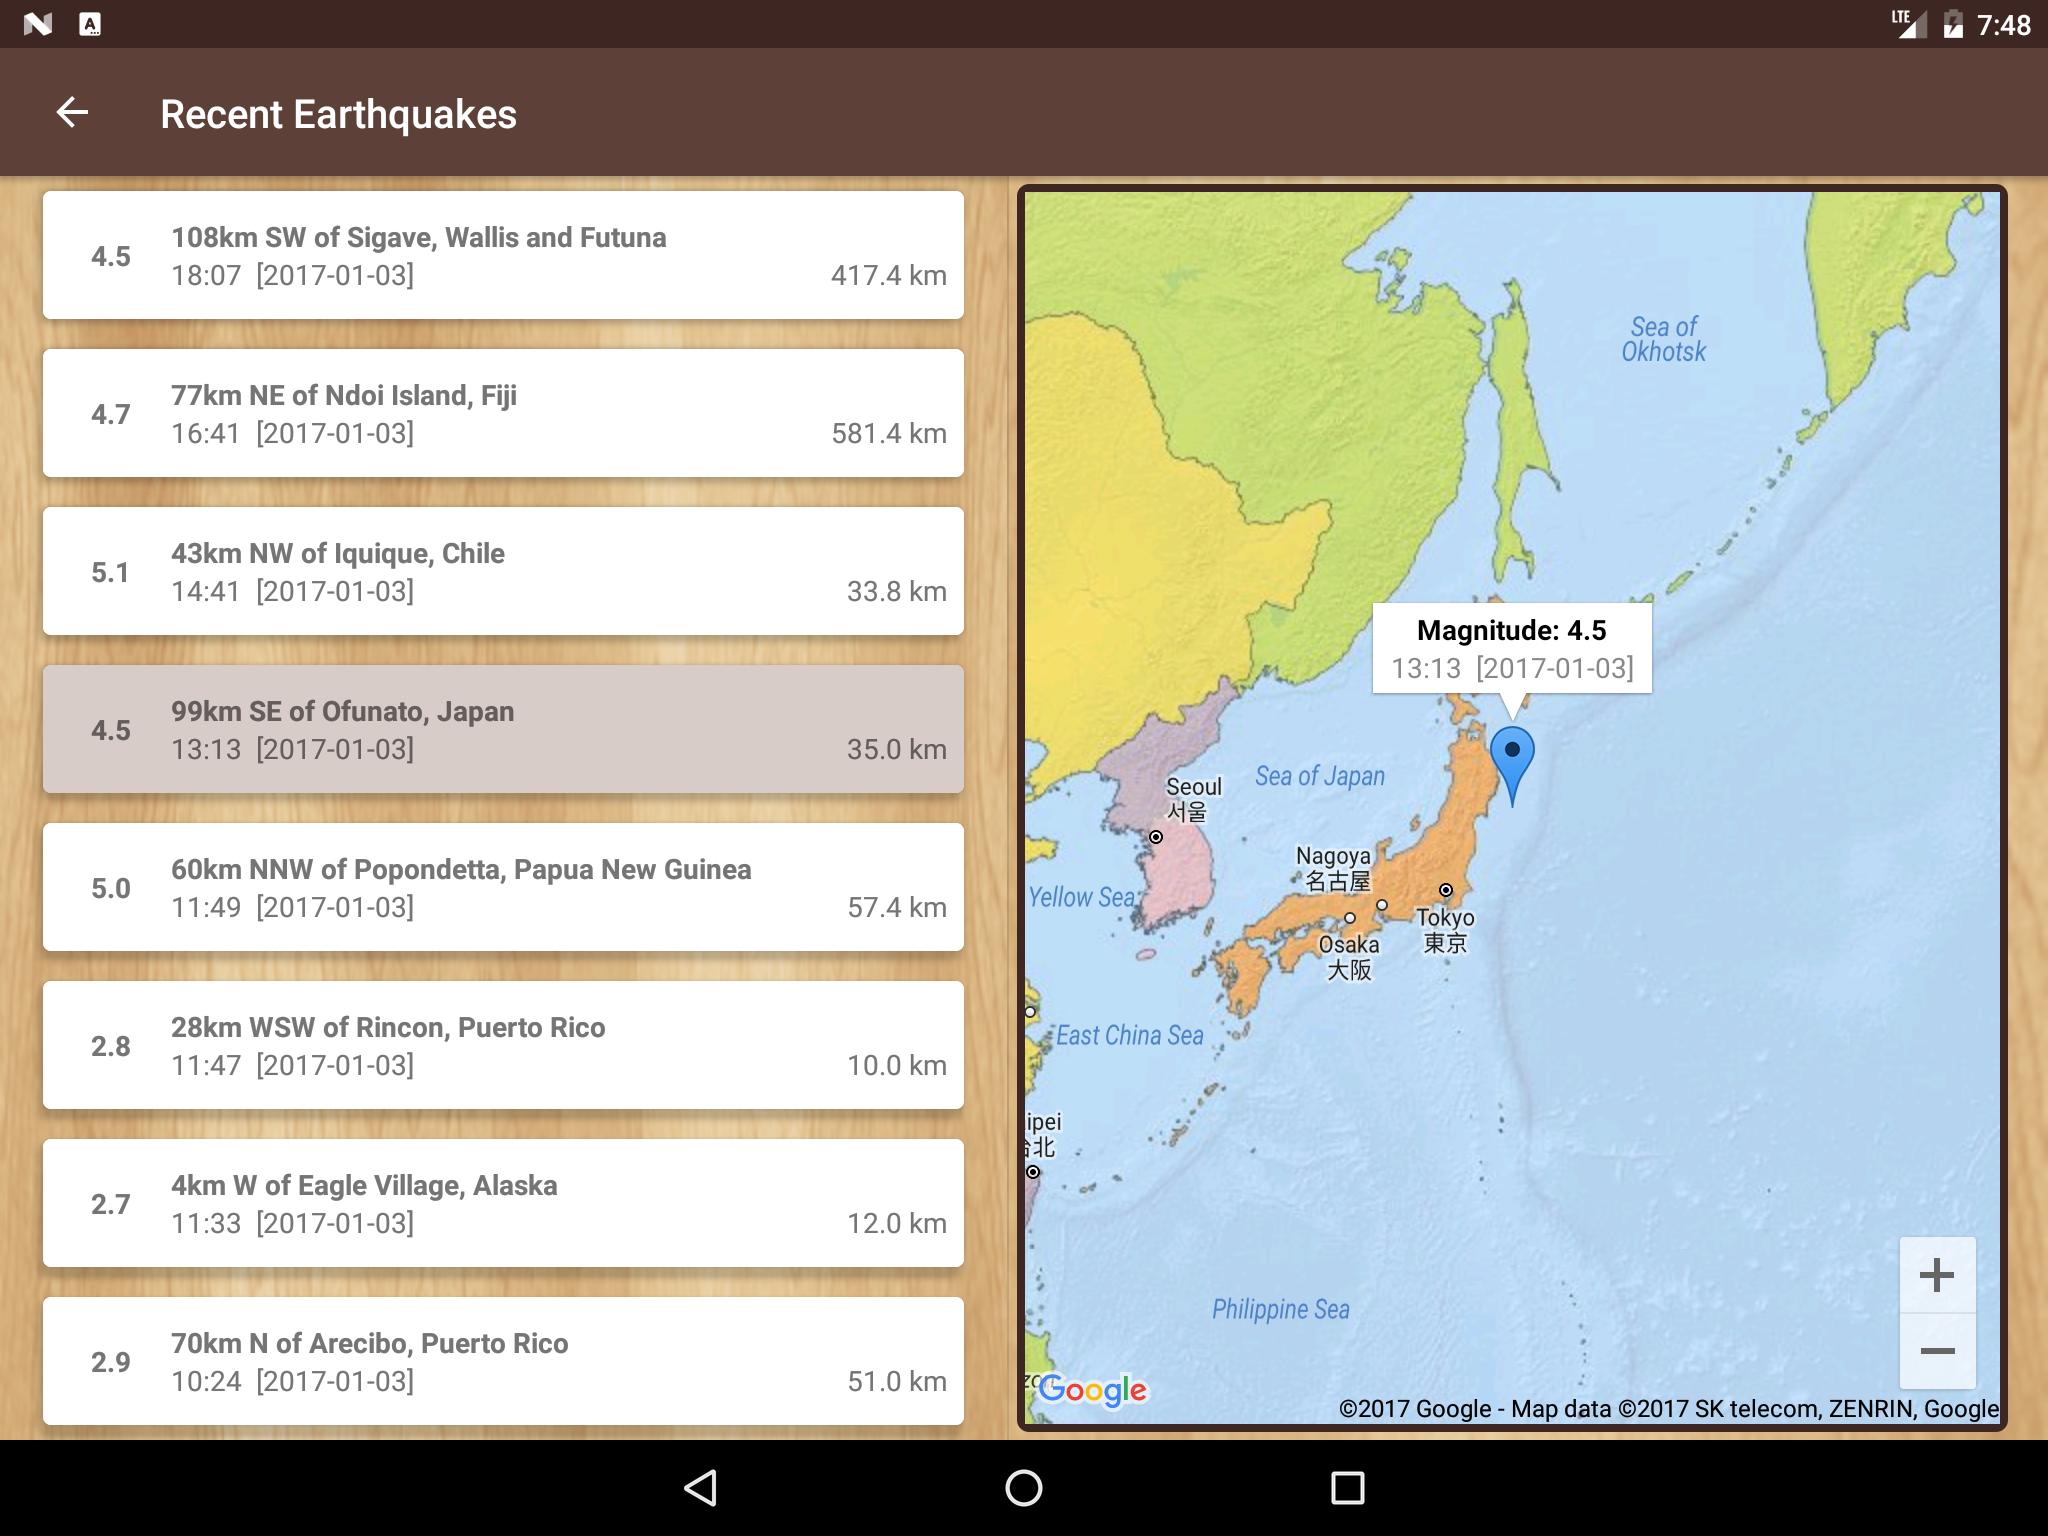The image size is (2048, 1536).
Task: Tap Yellow Sea map label
Action: 1082,897
